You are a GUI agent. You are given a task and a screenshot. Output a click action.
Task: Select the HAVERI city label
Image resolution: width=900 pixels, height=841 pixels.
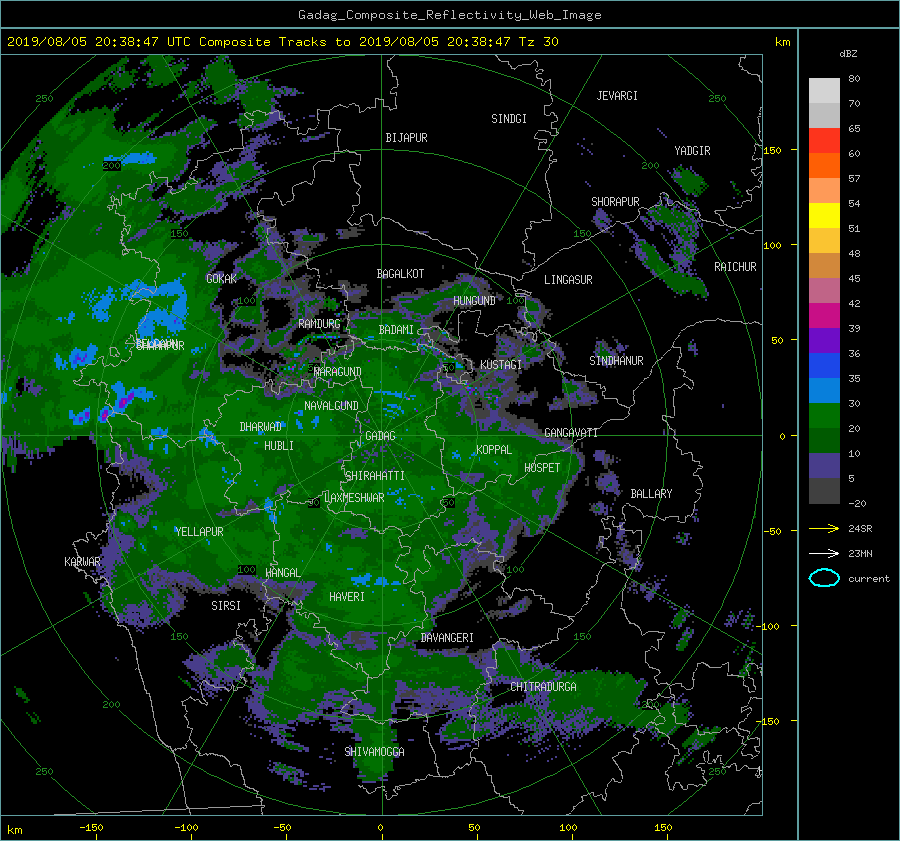pos(347,597)
